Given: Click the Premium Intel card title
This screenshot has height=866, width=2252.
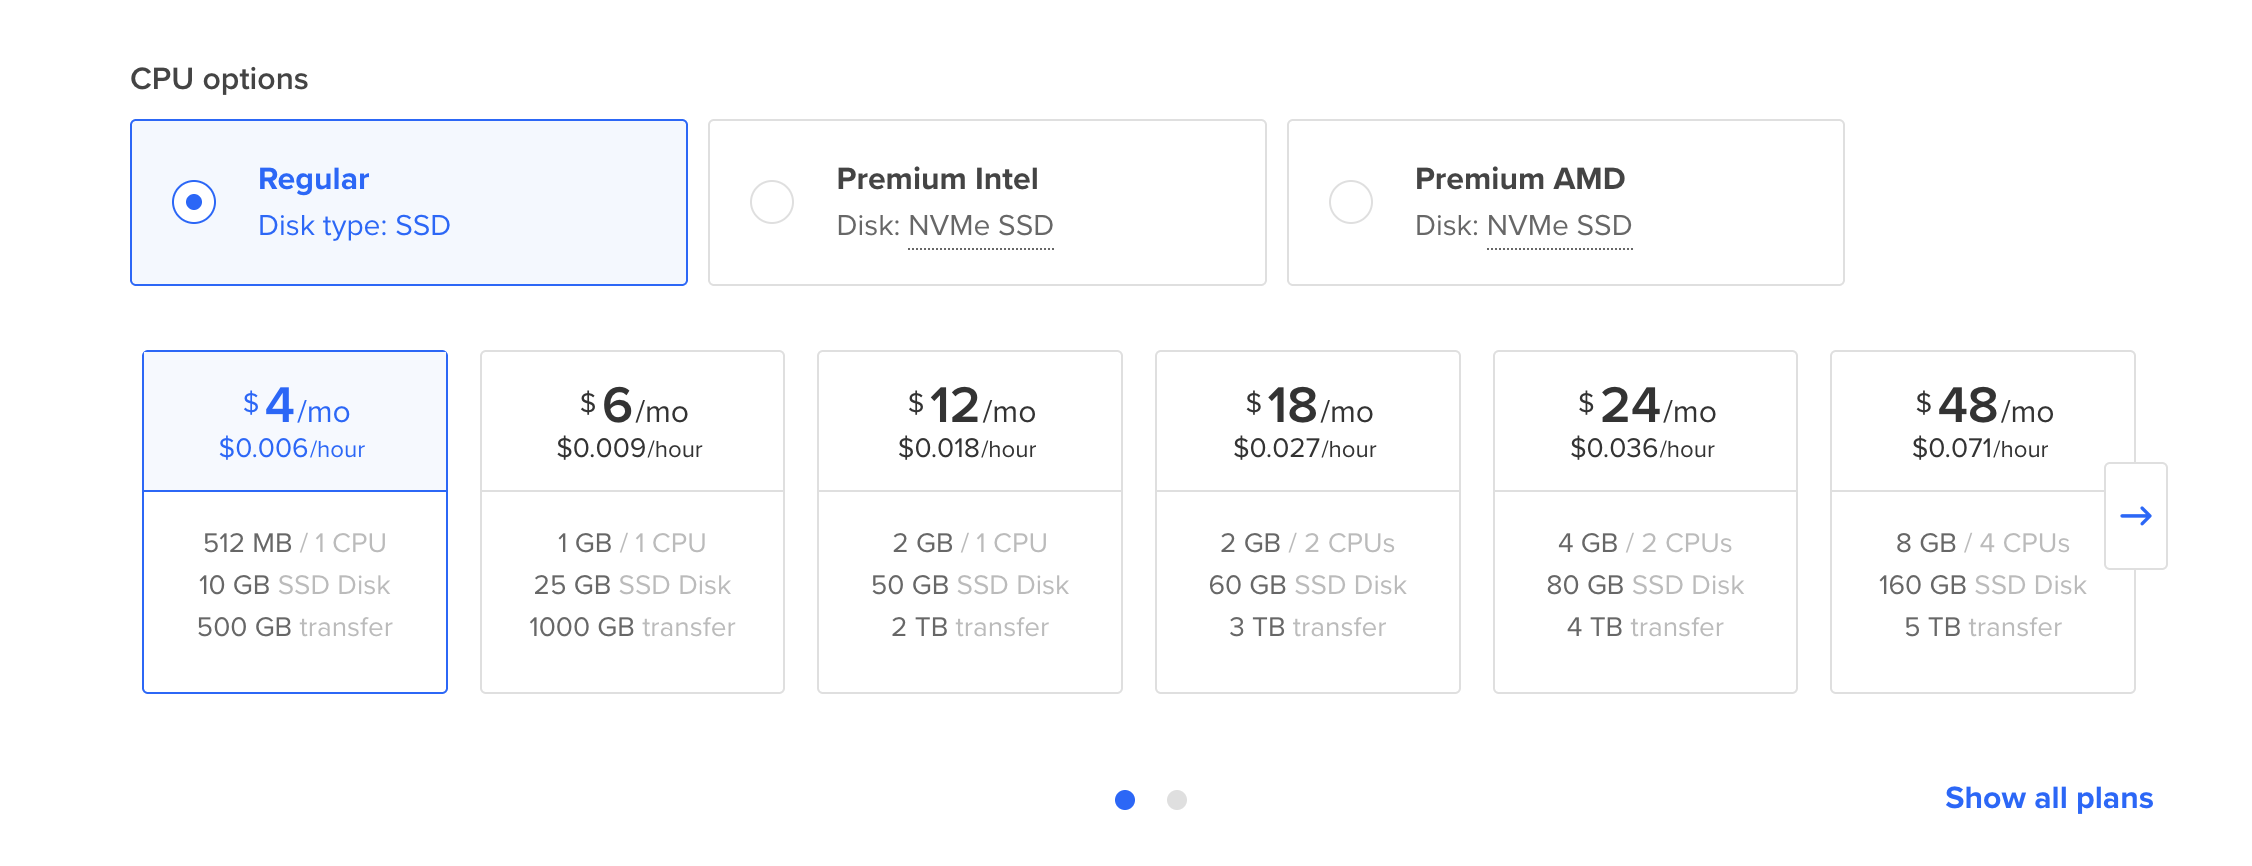Looking at the screenshot, I should [937, 179].
